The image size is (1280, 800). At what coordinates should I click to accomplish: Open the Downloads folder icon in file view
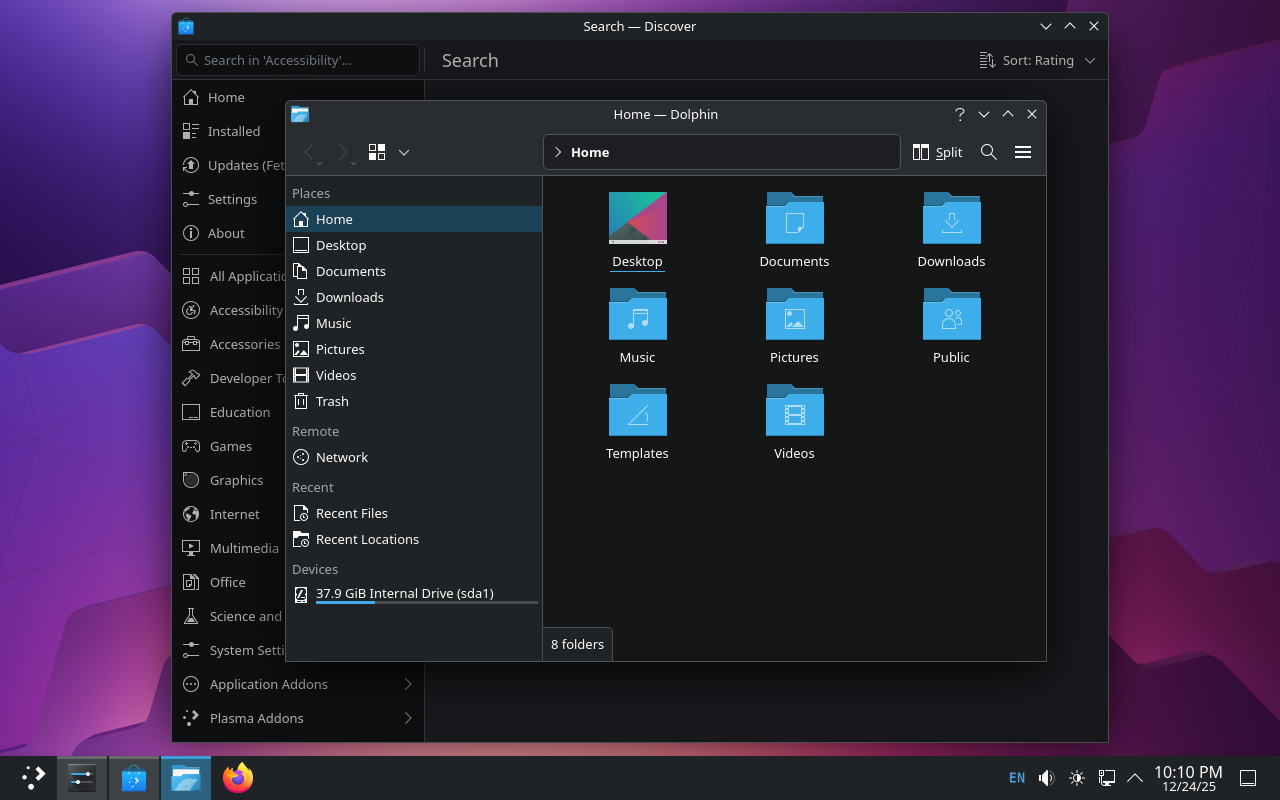tap(951, 219)
